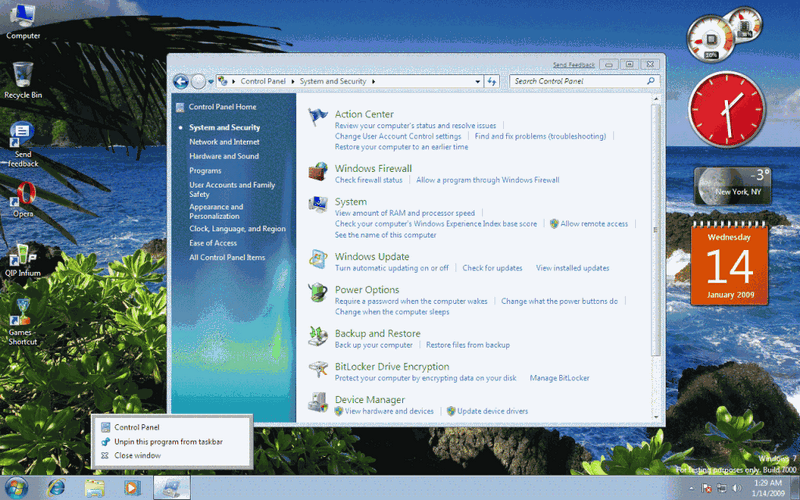Click the System monitor icon
The width and height of the screenshot is (800, 500).
coord(318,204)
